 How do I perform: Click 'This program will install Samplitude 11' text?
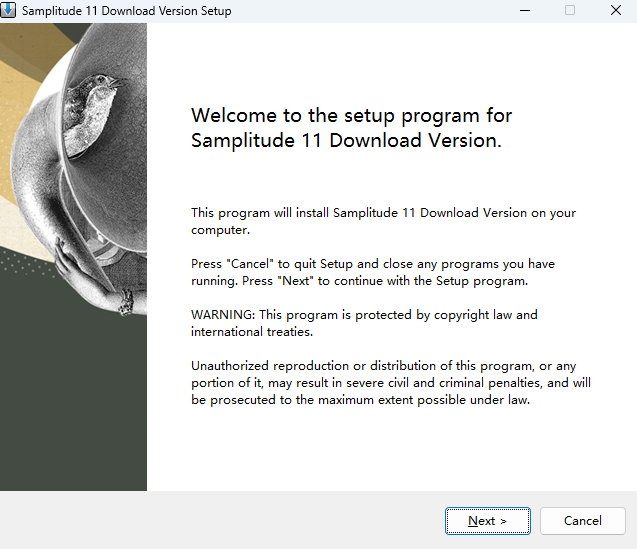pyautogui.click(x=384, y=221)
